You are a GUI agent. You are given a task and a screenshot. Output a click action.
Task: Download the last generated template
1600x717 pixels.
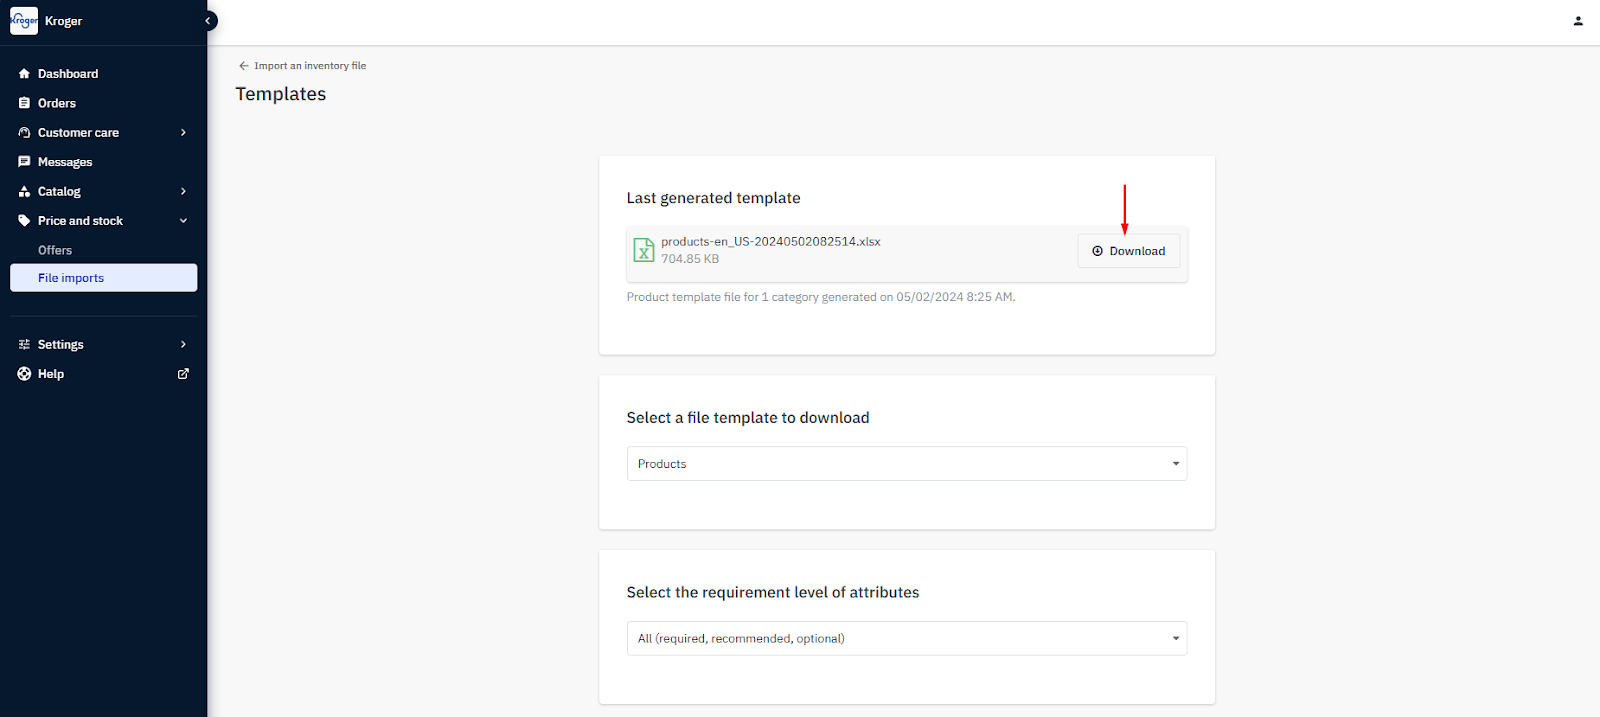click(1128, 251)
